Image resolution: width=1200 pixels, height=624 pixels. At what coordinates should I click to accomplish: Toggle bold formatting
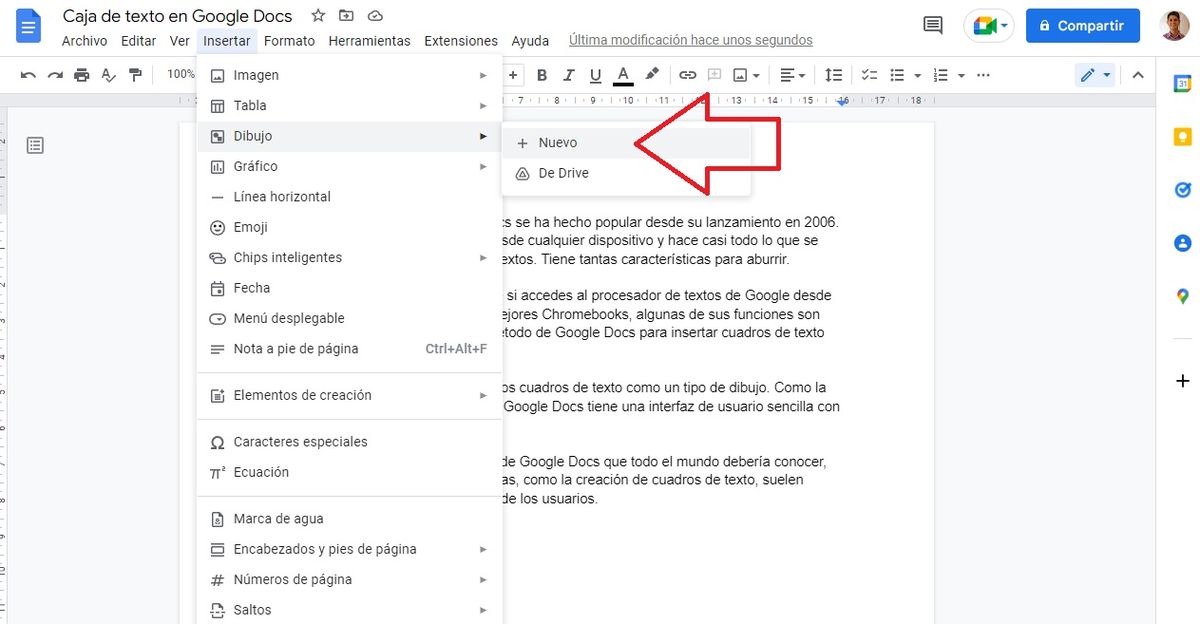(x=542, y=75)
